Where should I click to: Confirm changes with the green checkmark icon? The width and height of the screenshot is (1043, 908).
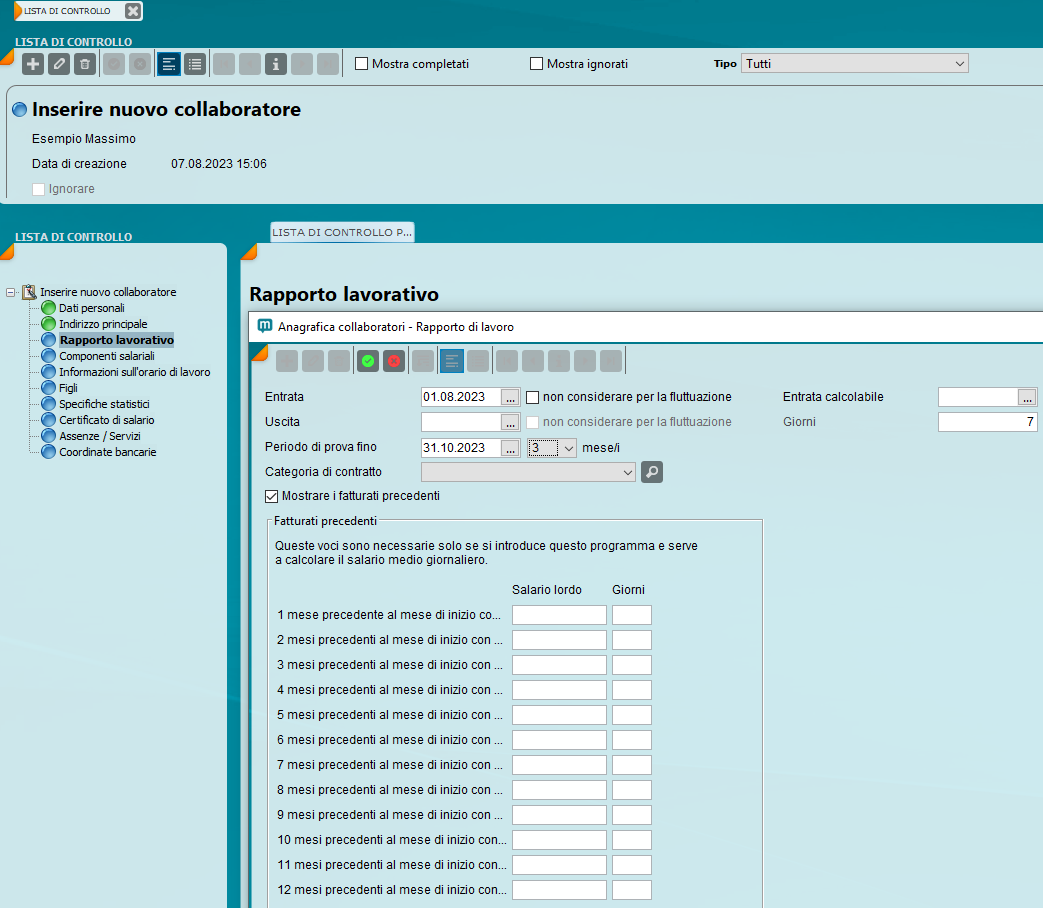pyautogui.click(x=368, y=361)
